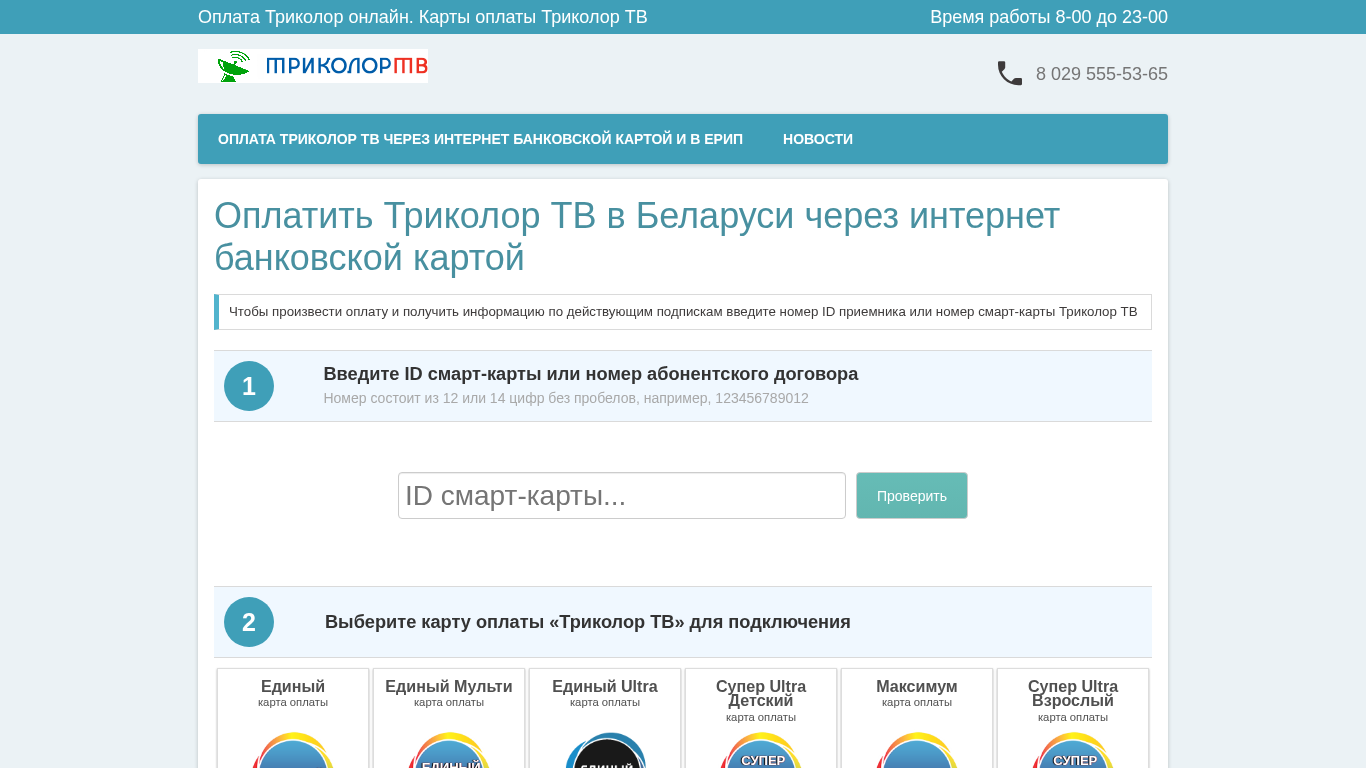Click the Проверить button
Screen dimensions: 1366x768
click(912, 496)
